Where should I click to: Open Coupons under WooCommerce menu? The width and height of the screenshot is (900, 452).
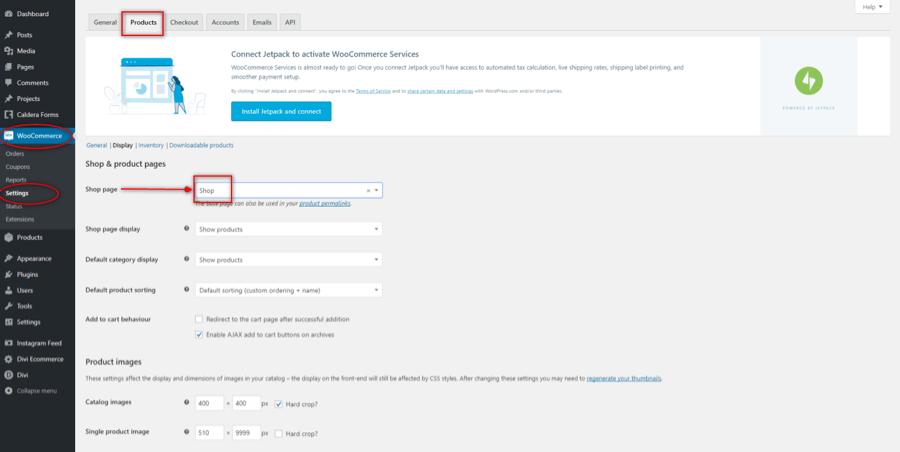(18, 167)
